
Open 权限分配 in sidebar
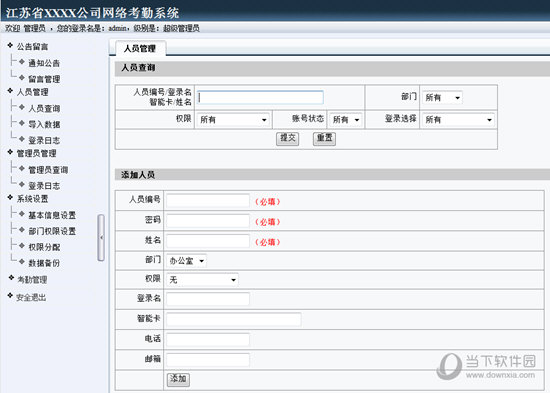click(44, 247)
